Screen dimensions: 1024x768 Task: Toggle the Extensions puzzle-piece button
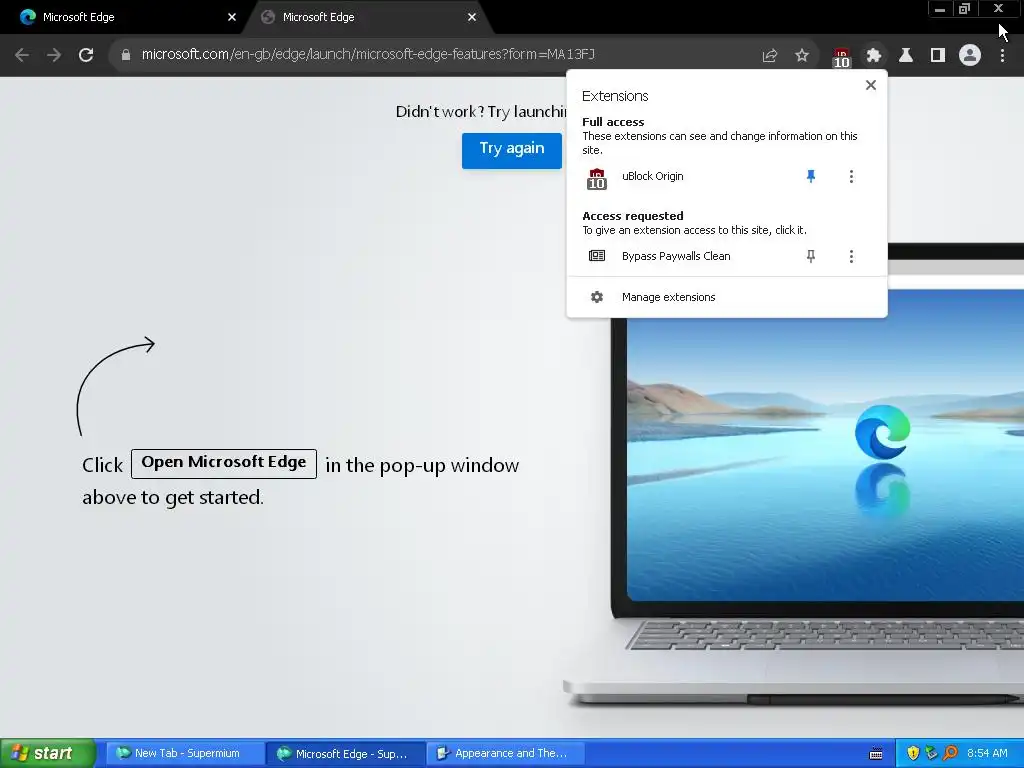(x=874, y=56)
